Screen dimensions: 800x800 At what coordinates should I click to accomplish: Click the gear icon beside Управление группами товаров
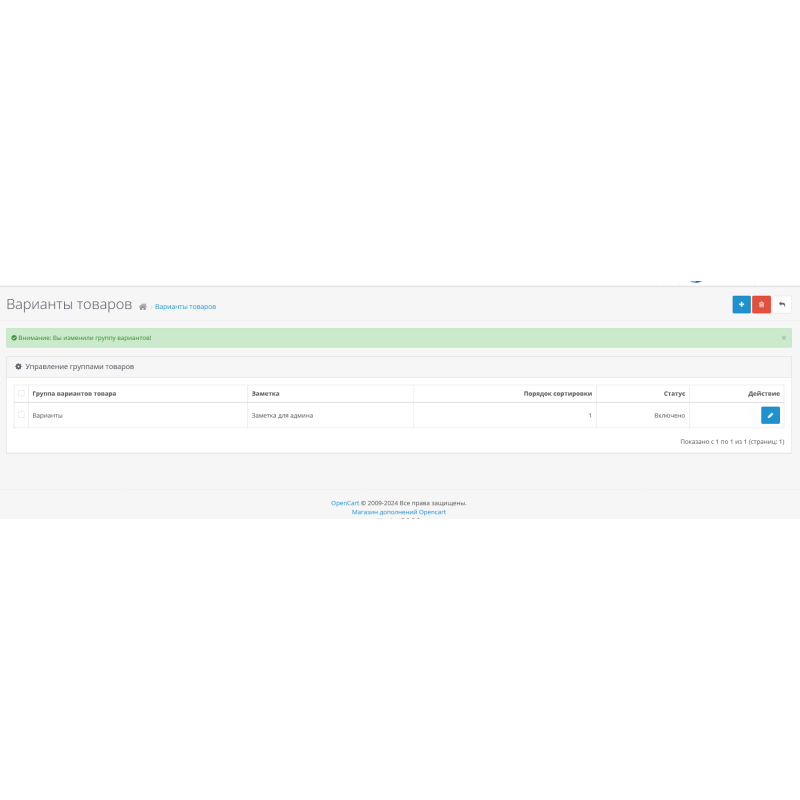(x=18, y=367)
